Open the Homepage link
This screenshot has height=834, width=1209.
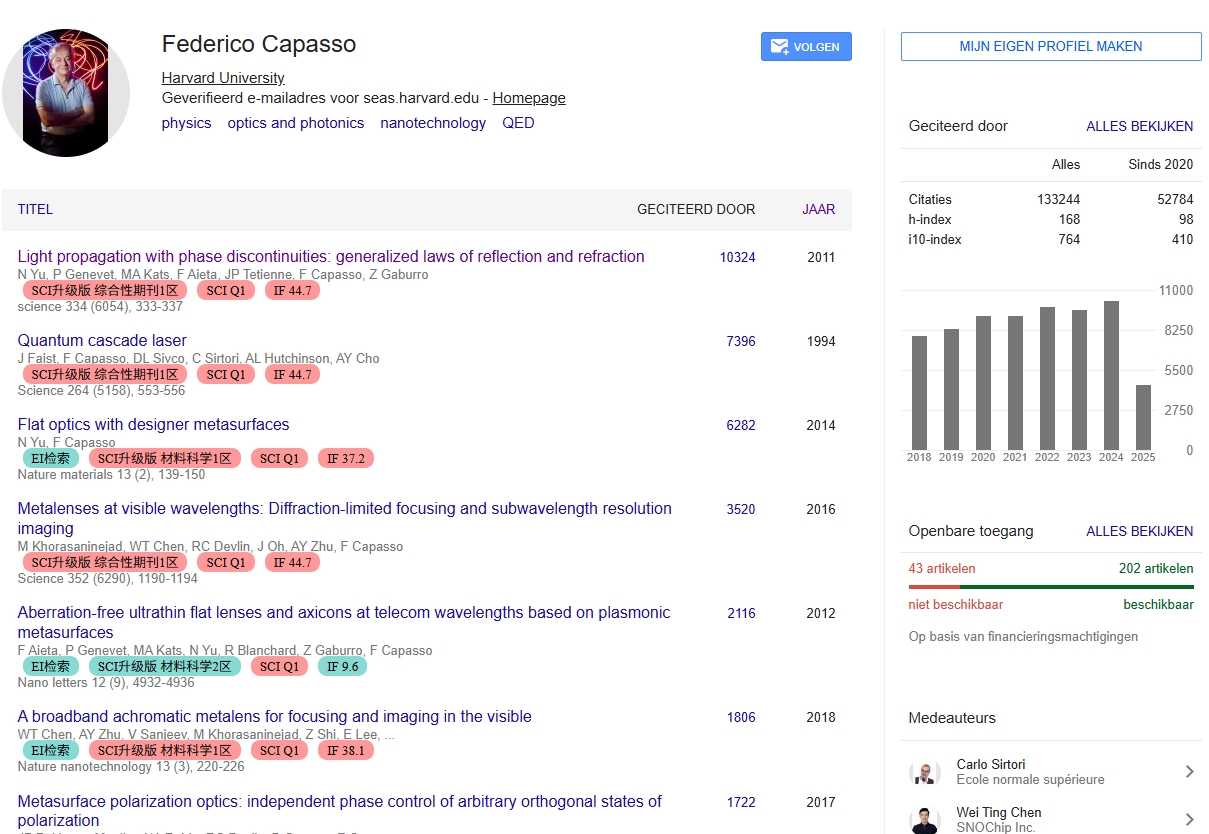pyautogui.click(x=528, y=98)
